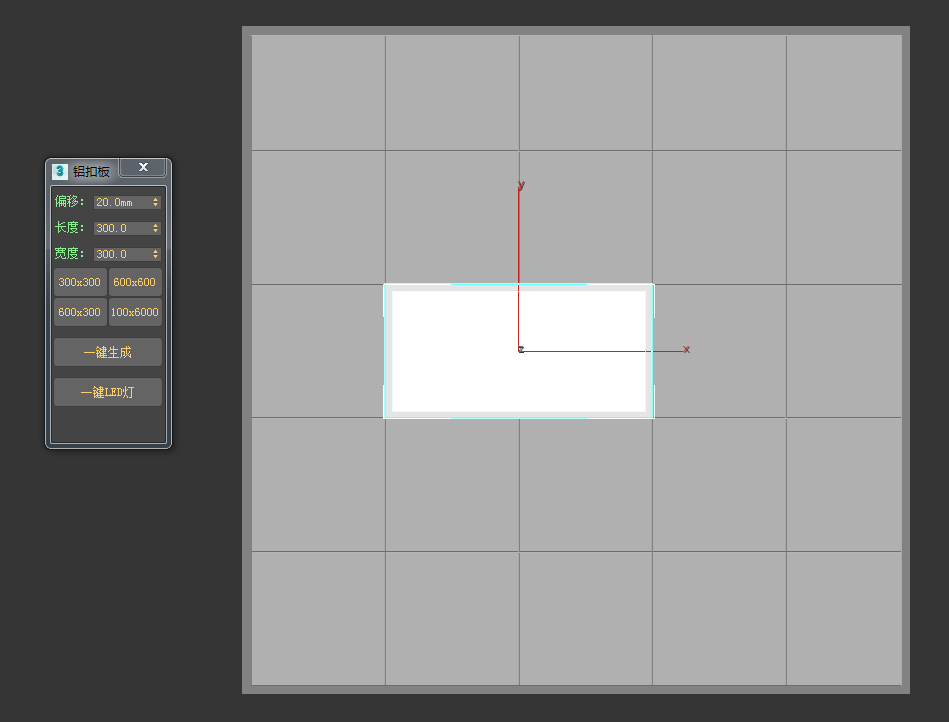The width and height of the screenshot is (949, 722).
Task: Apply the 100x6000 size preset
Action: (135, 312)
